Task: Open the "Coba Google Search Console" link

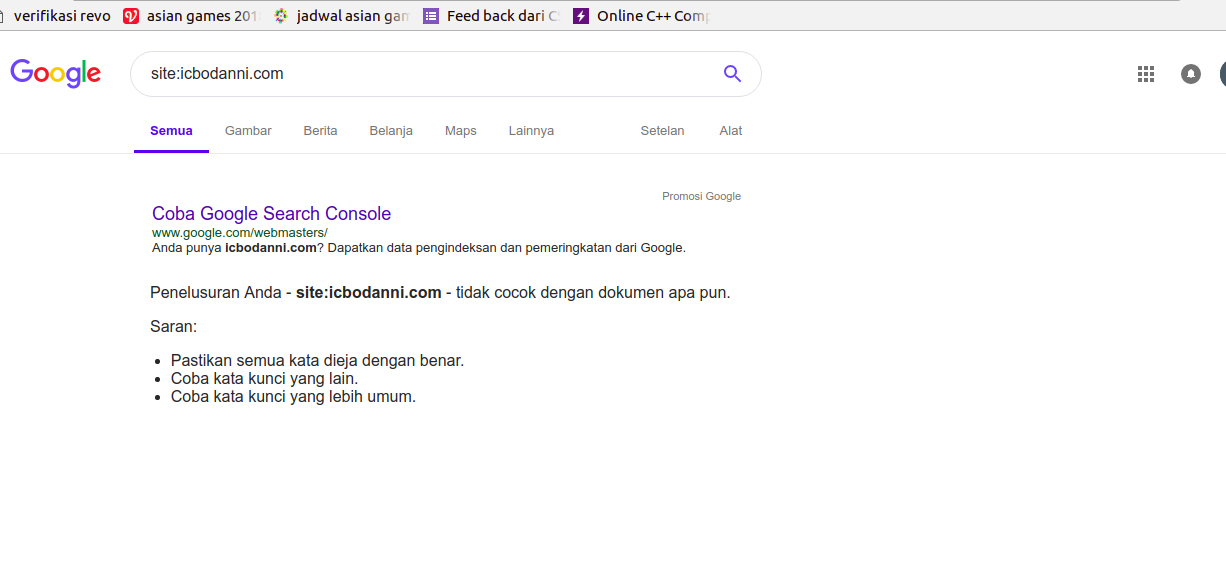Action: tap(271, 213)
